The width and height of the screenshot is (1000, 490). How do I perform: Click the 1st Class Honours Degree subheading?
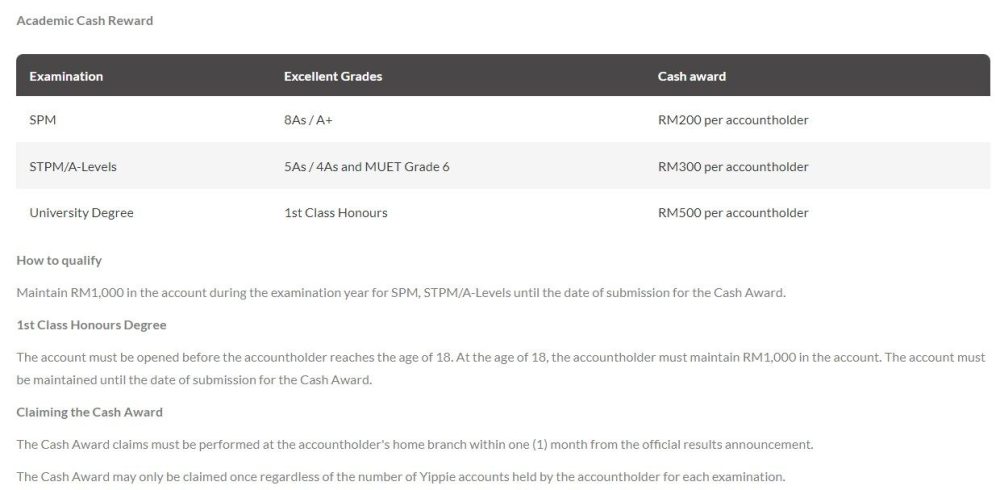pyautogui.click(x=91, y=325)
